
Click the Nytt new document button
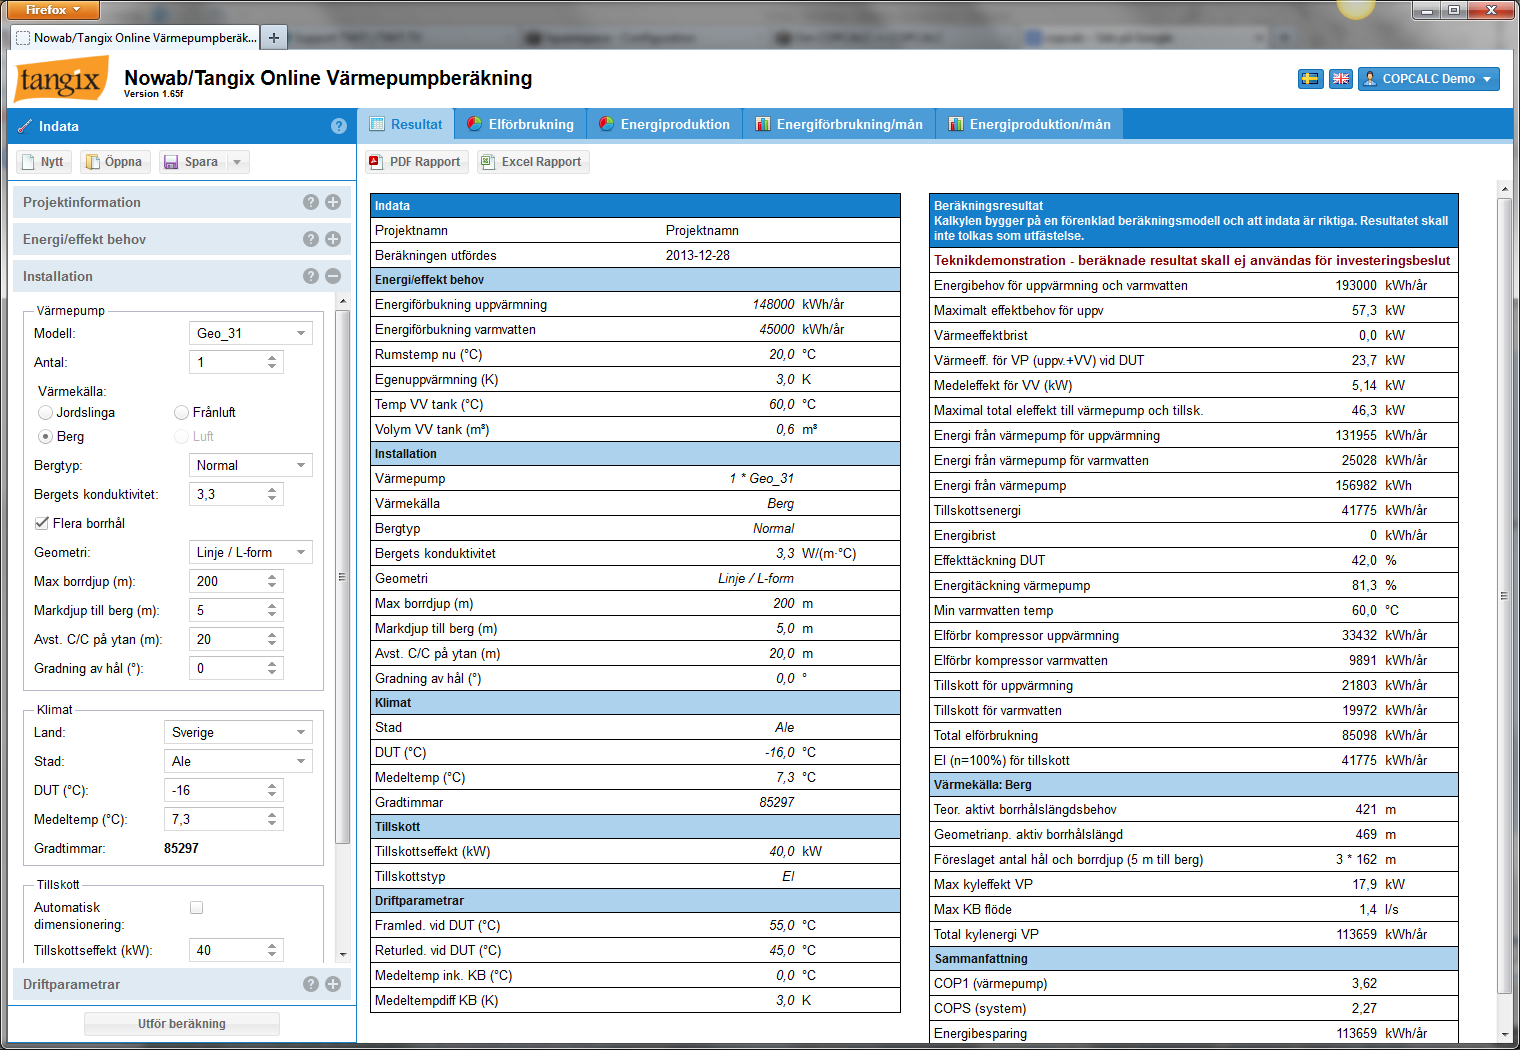(43, 162)
